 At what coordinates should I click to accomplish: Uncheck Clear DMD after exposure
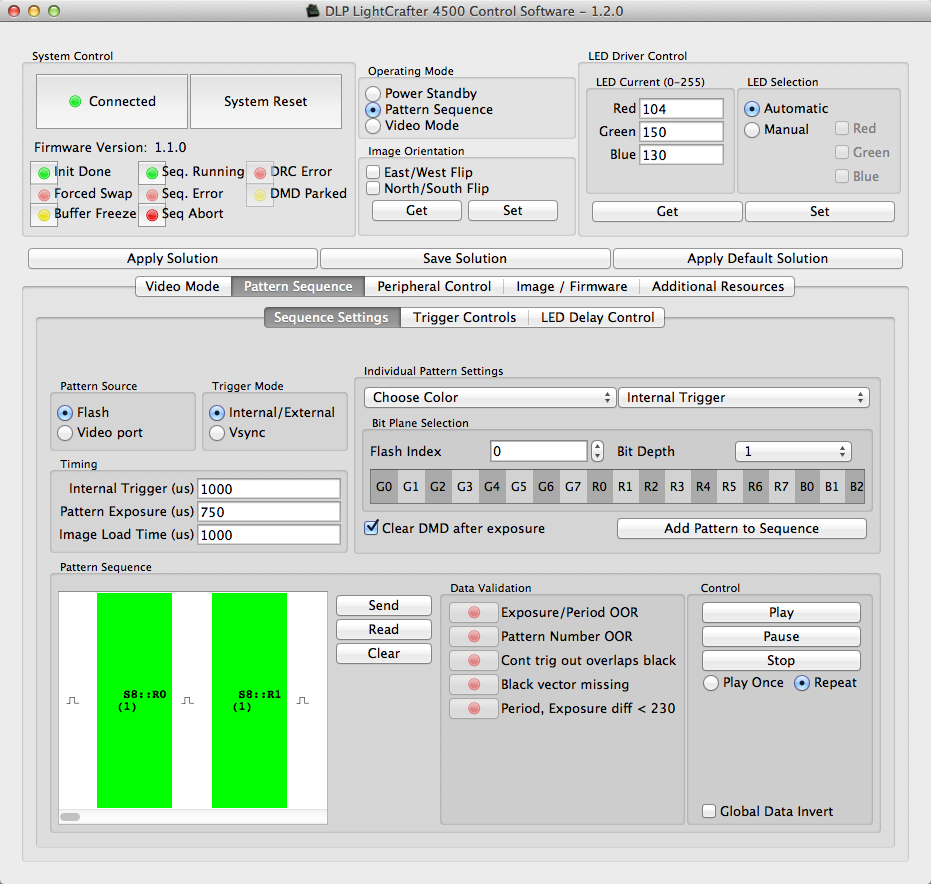pyautogui.click(x=372, y=527)
